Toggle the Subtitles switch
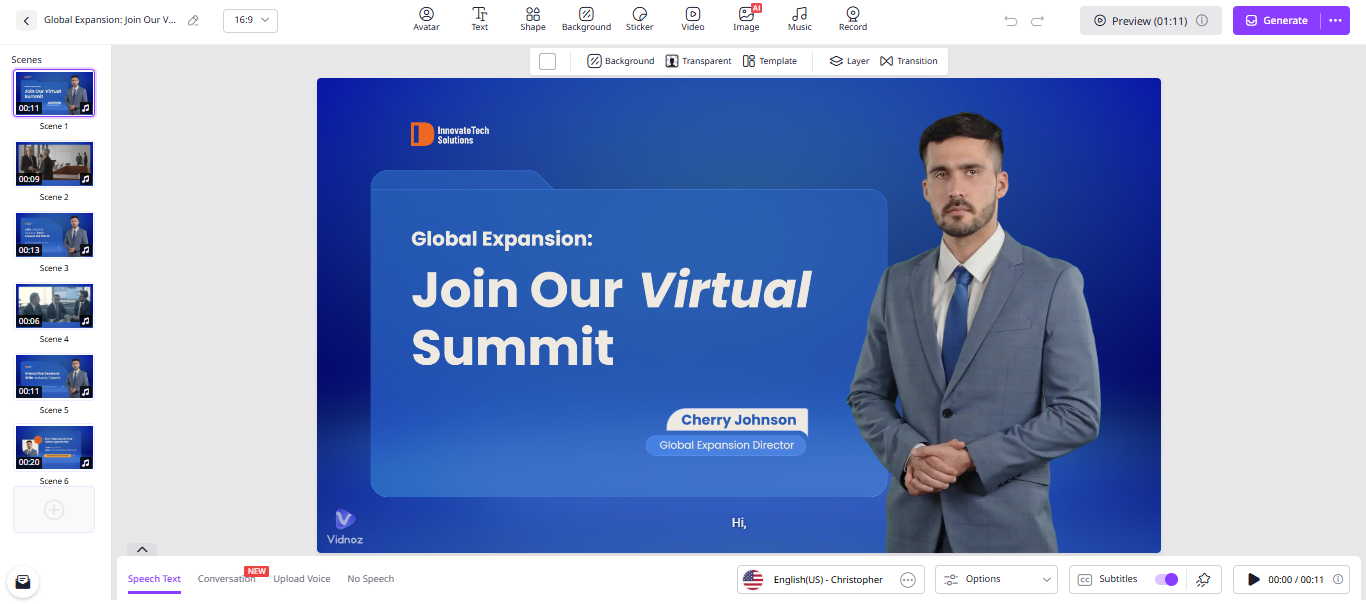The width and height of the screenshot is (1366, 604). (x=1166, y=579)
